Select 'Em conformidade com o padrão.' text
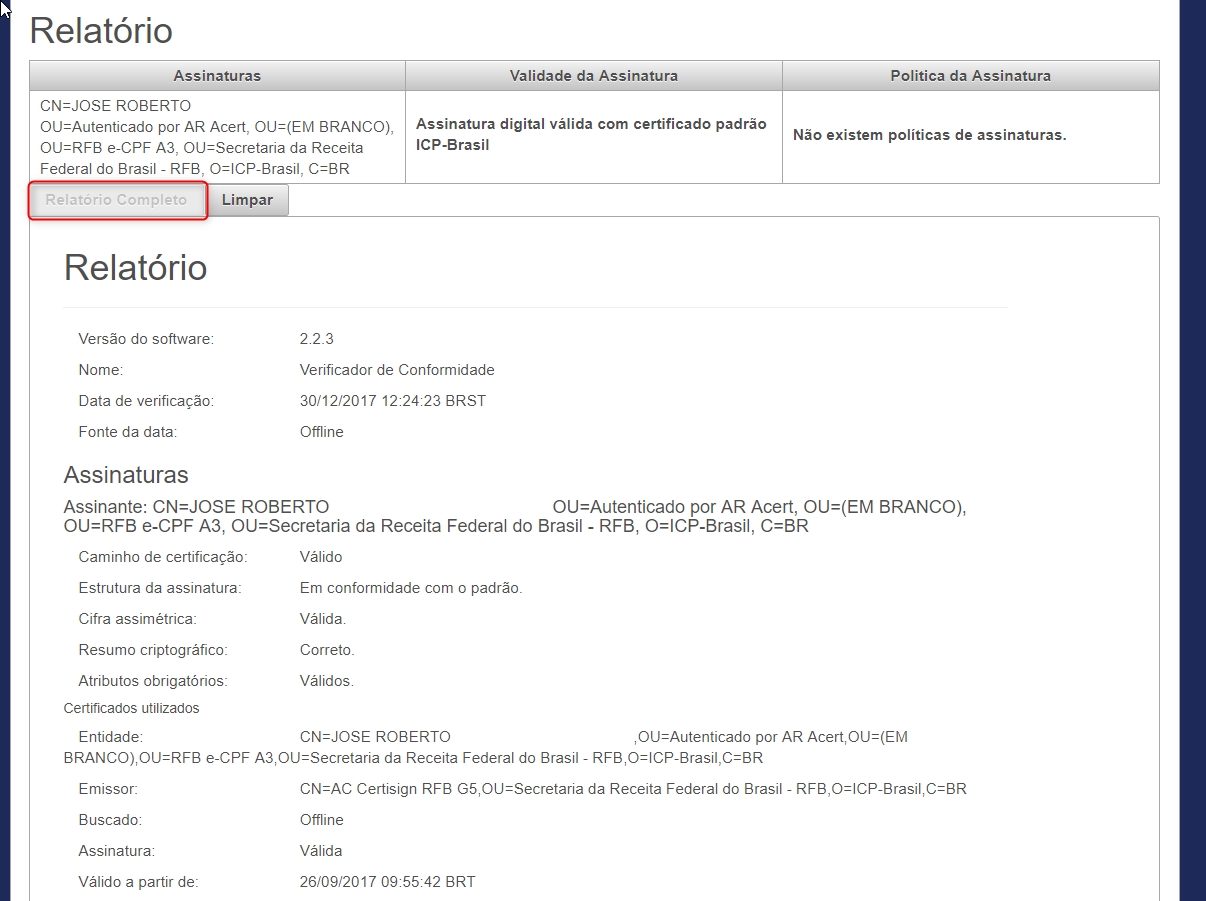Viewport: 1206px width, 901px height. (x=411, y=588)
